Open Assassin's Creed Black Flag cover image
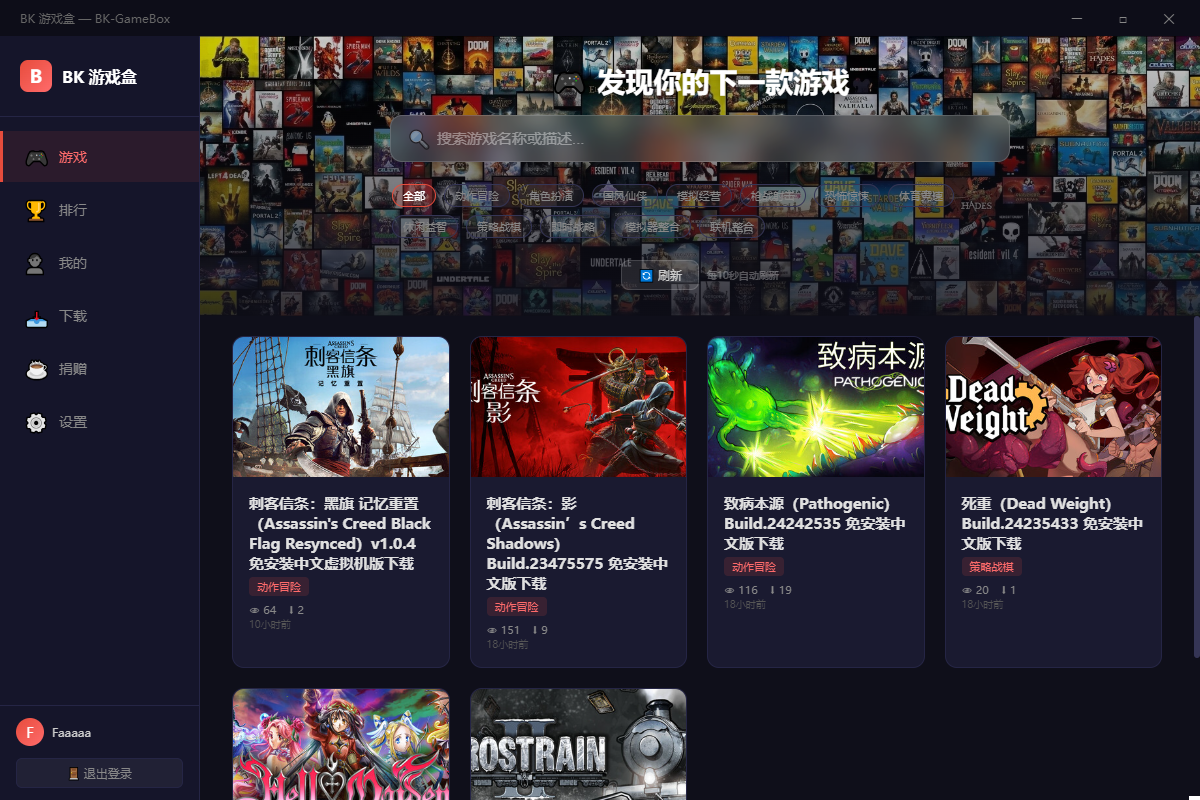 point(341,407)
